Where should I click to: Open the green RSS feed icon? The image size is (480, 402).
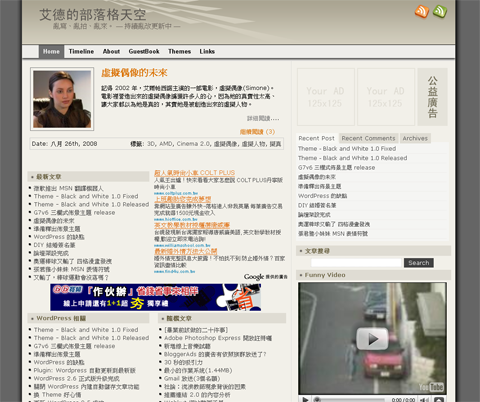(440, 12)
